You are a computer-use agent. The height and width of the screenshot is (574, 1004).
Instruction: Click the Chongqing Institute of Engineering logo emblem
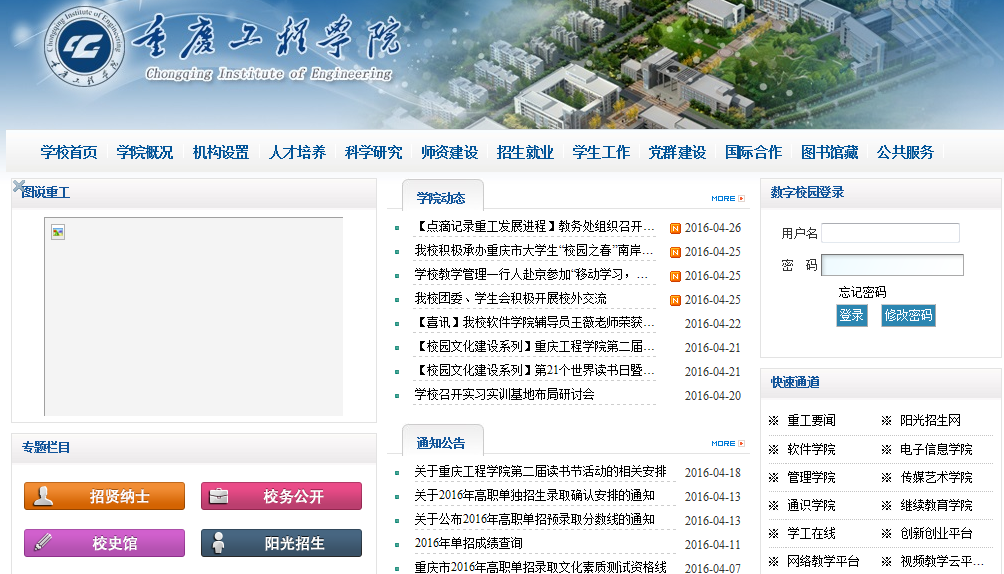(84, 47)
